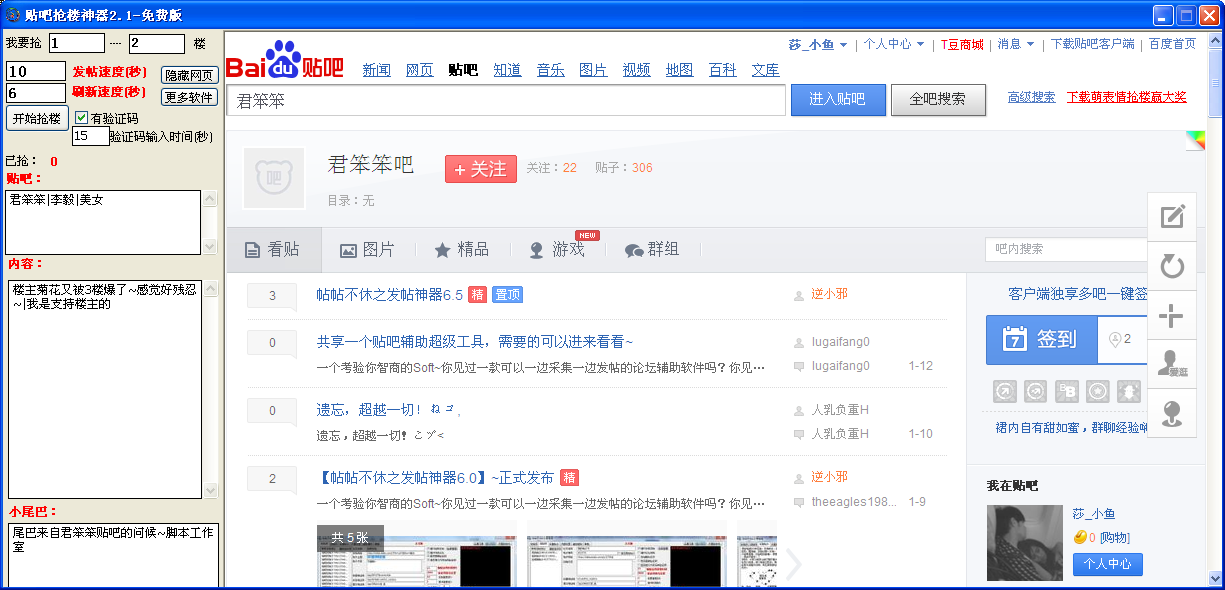Click second grey badge icon under 签到
This screenshot has height=590, width=1225.
pyautogui.click(x=1036, y=391)
